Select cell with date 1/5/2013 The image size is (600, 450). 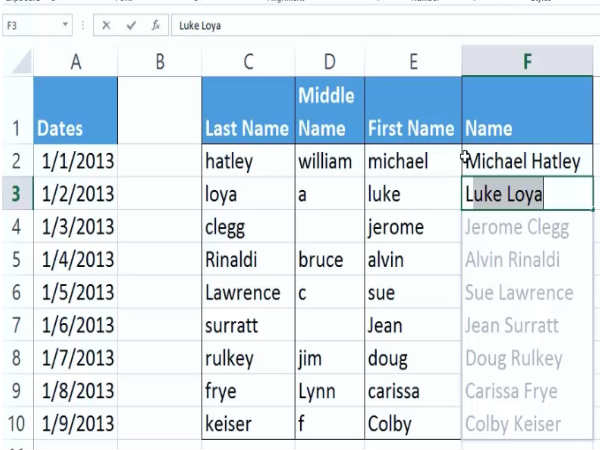tap(75, 293)
